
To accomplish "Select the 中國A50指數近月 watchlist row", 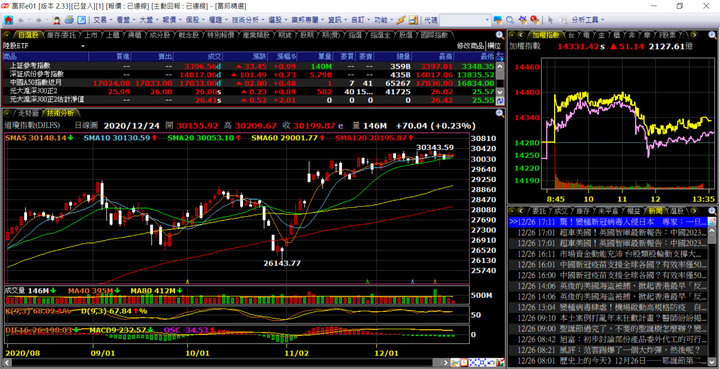I will tap(248, 83).
